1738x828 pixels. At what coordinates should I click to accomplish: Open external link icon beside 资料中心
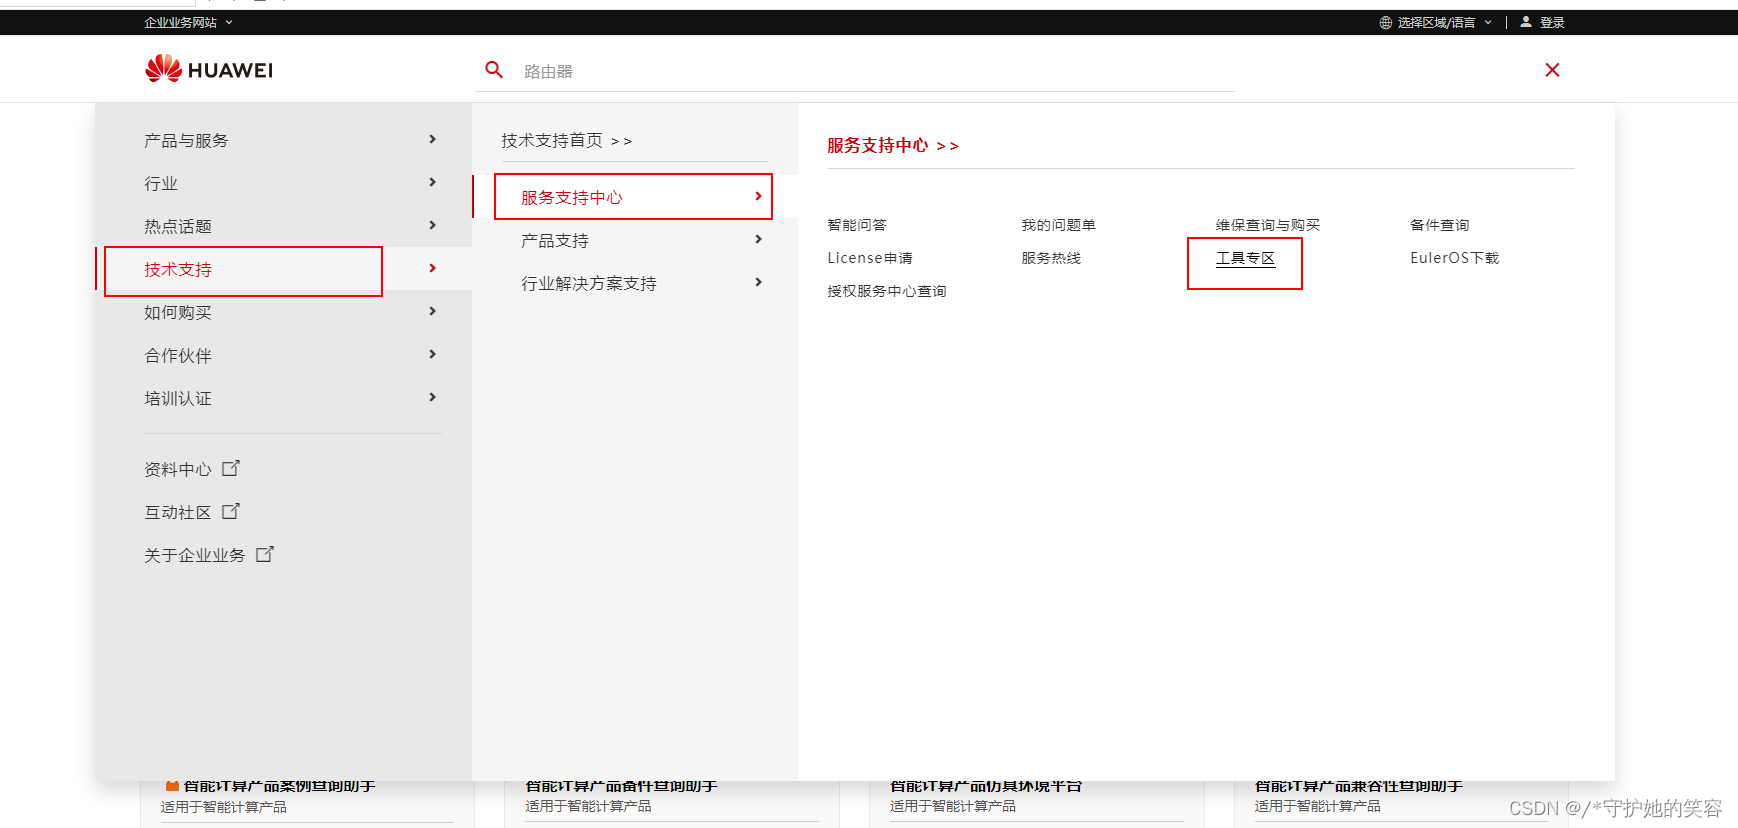click(231, 468)
